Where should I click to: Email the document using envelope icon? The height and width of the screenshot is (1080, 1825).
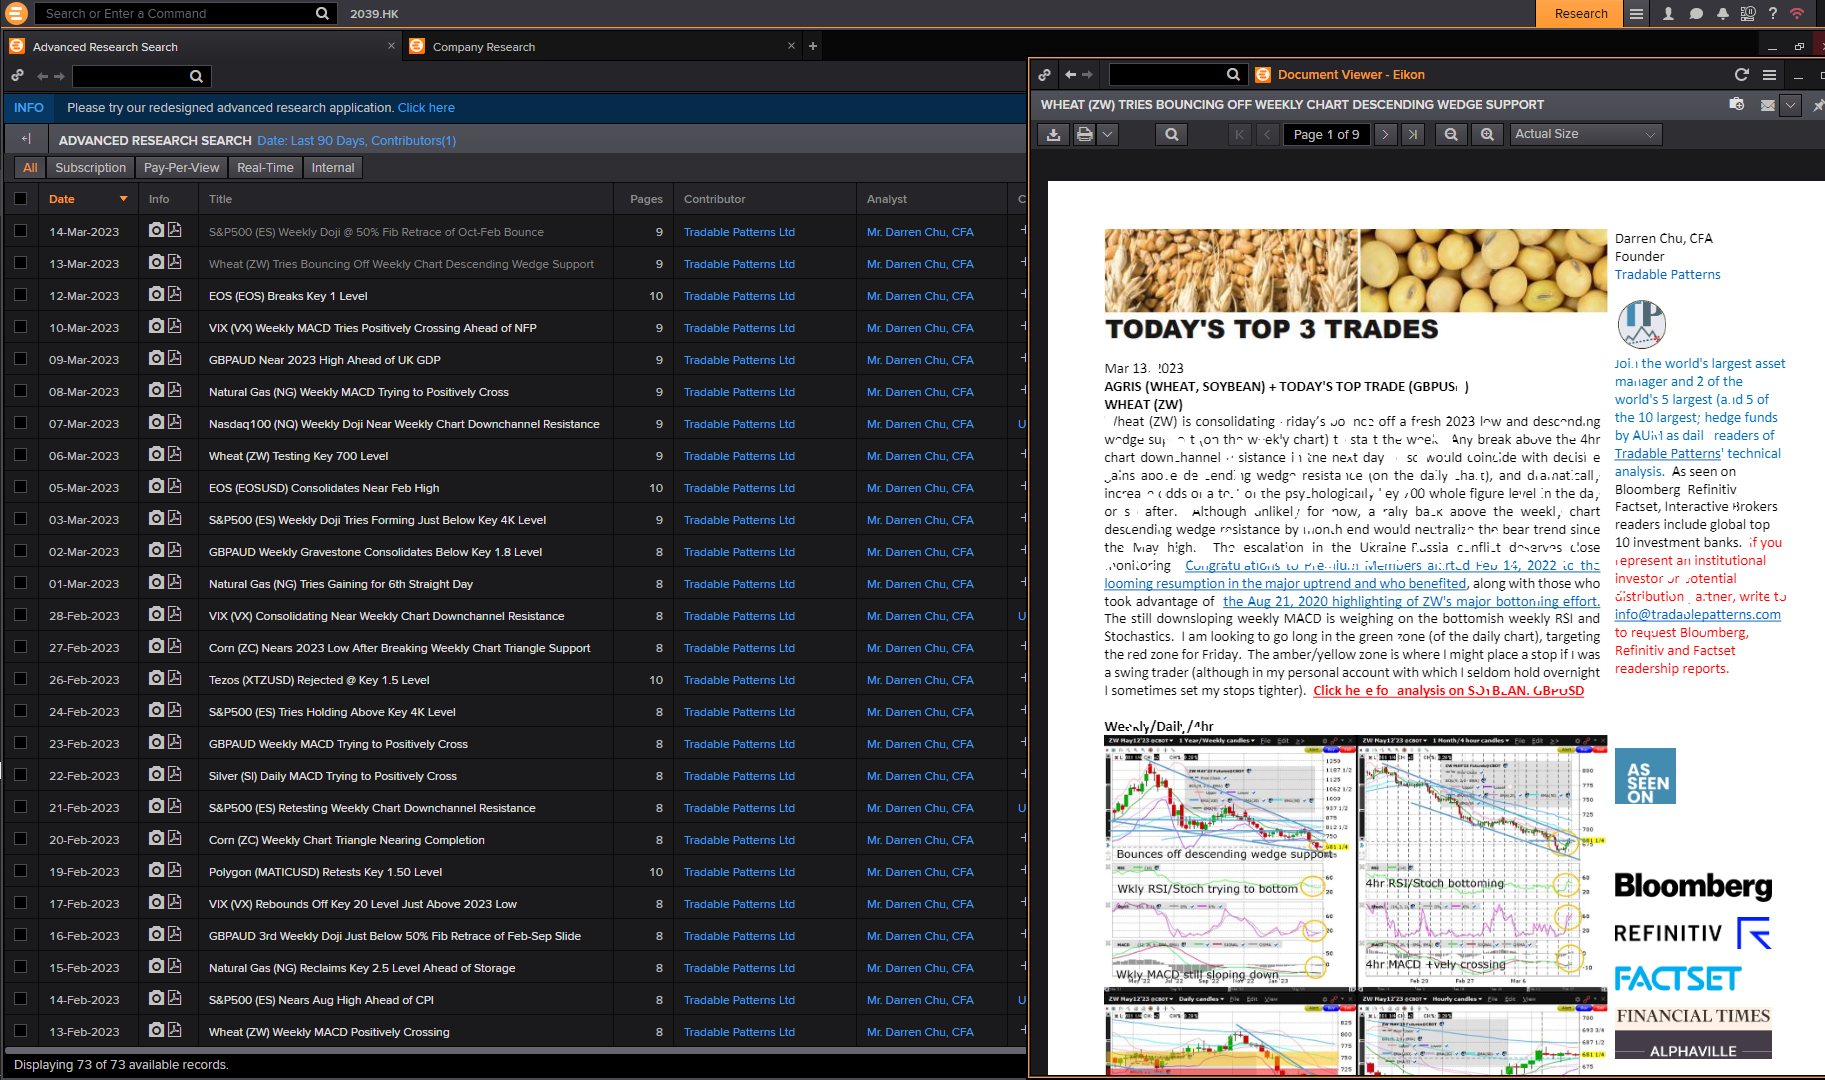1767,105
